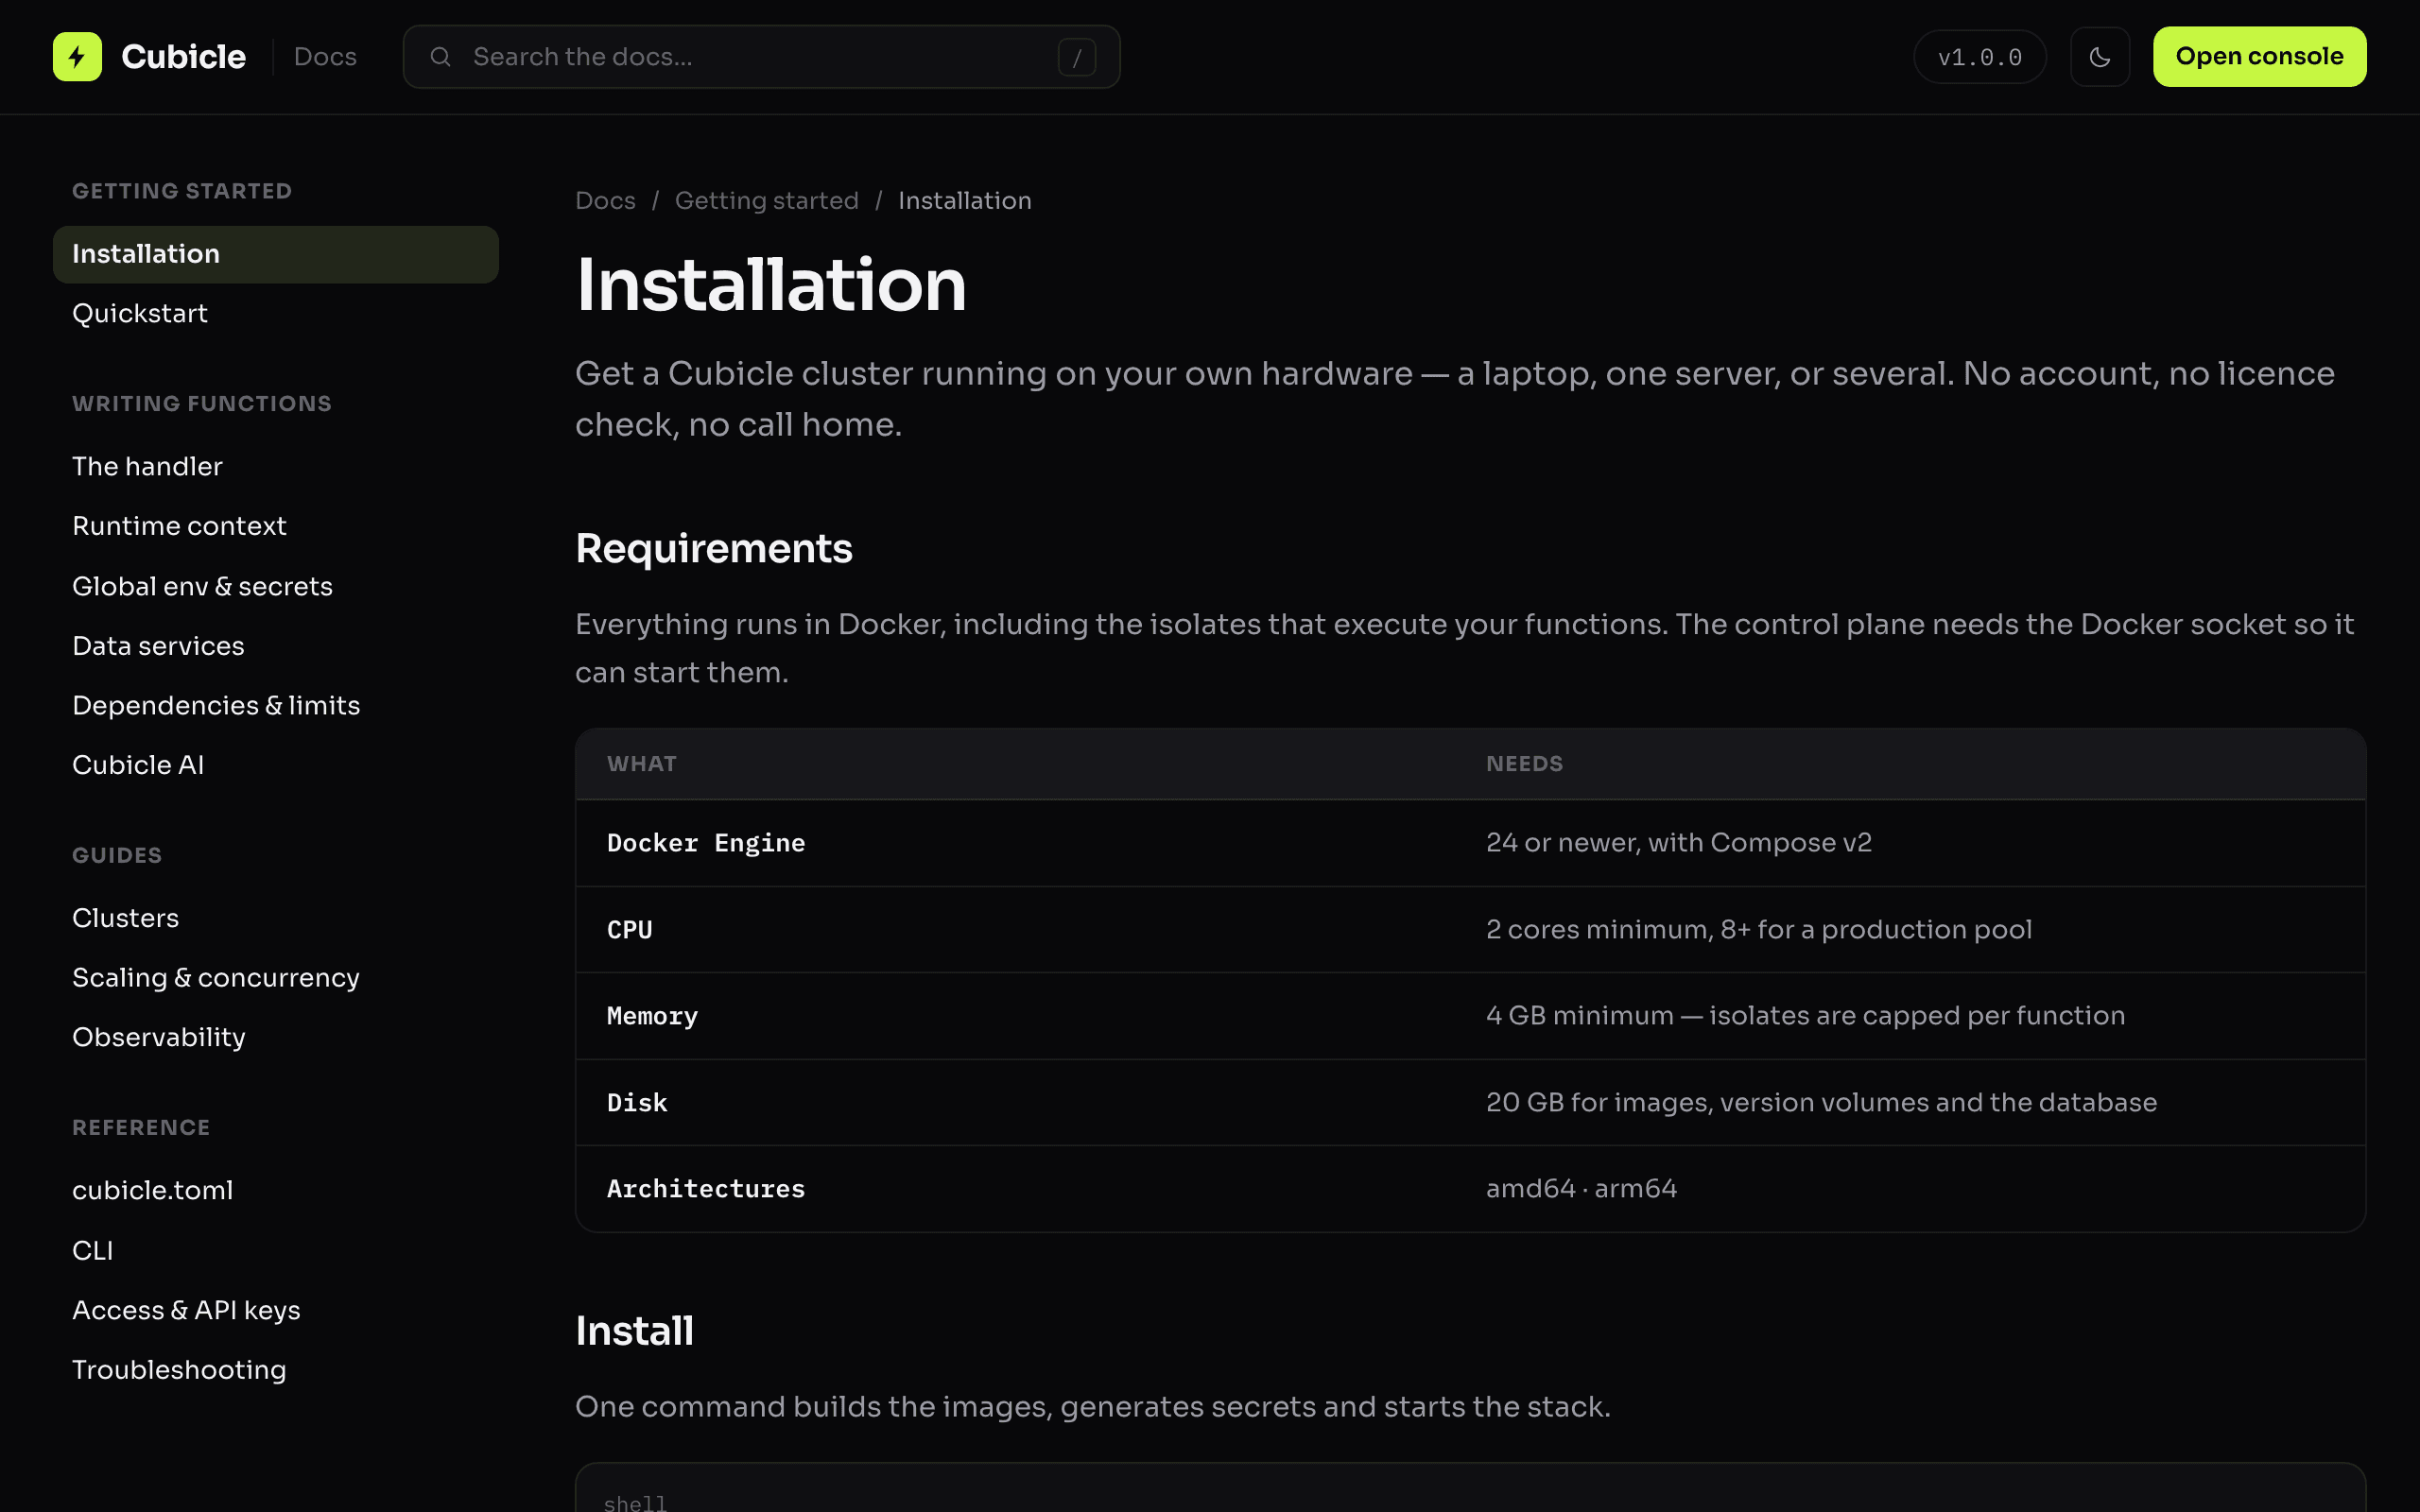Click '24 or newer, with Compose v2'

pyautogui.click(x=1678, y=843)
